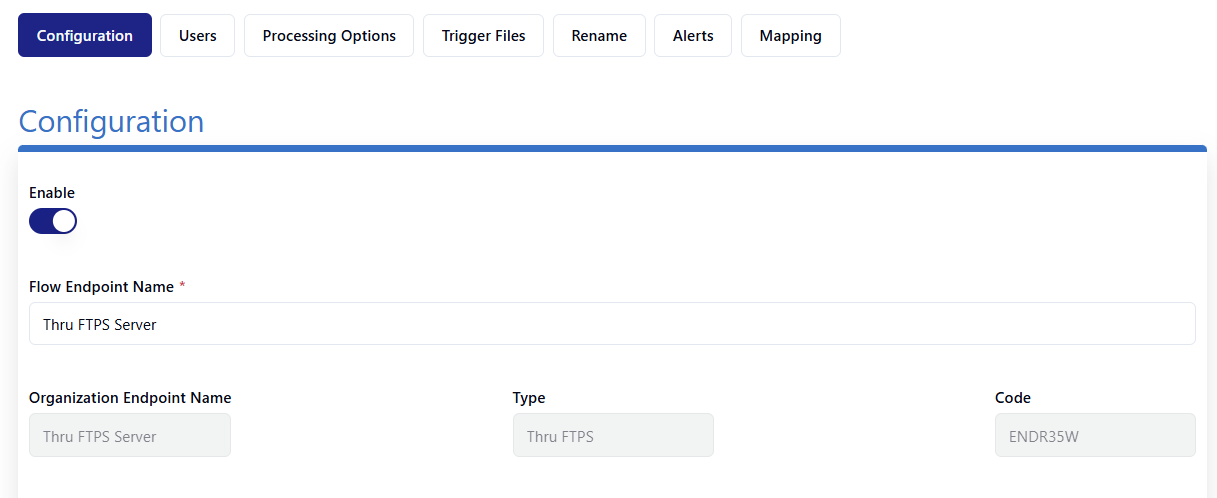View the Alerts tab

pos(693,35)
